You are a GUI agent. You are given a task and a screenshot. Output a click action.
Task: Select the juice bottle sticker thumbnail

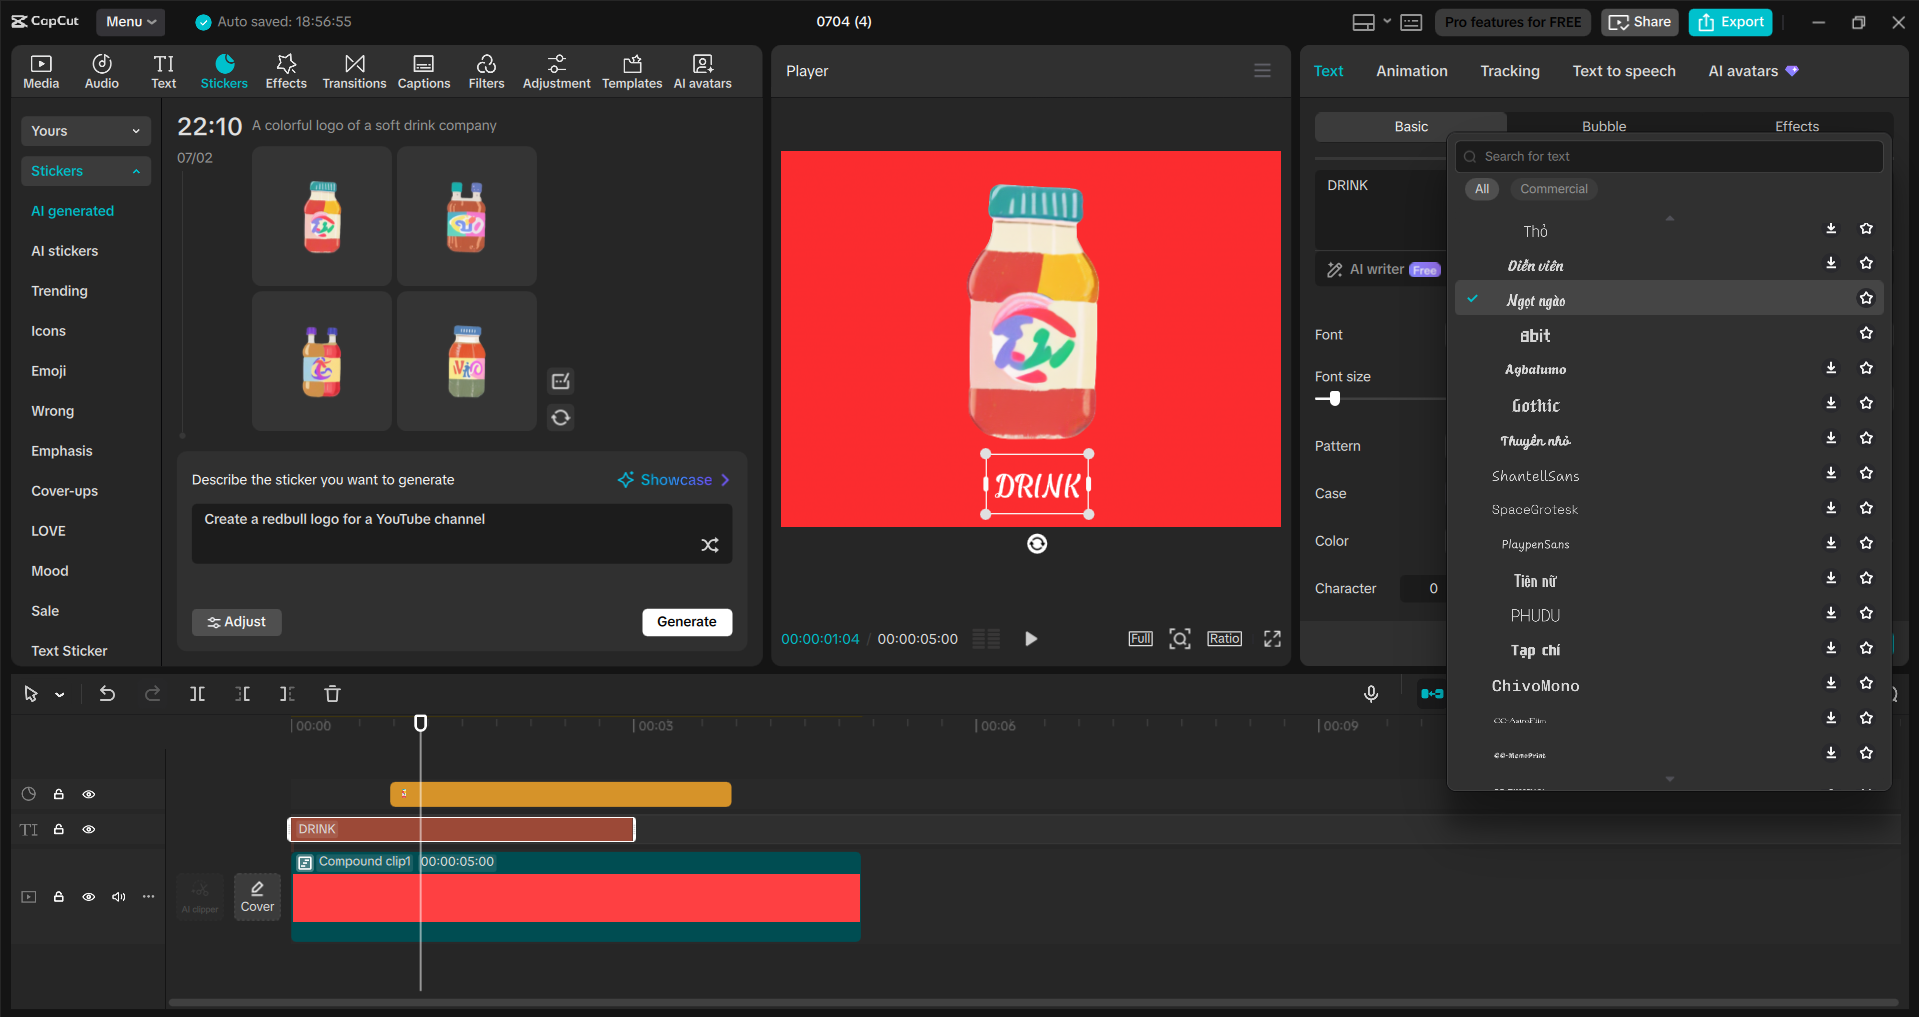coord(321,215)
